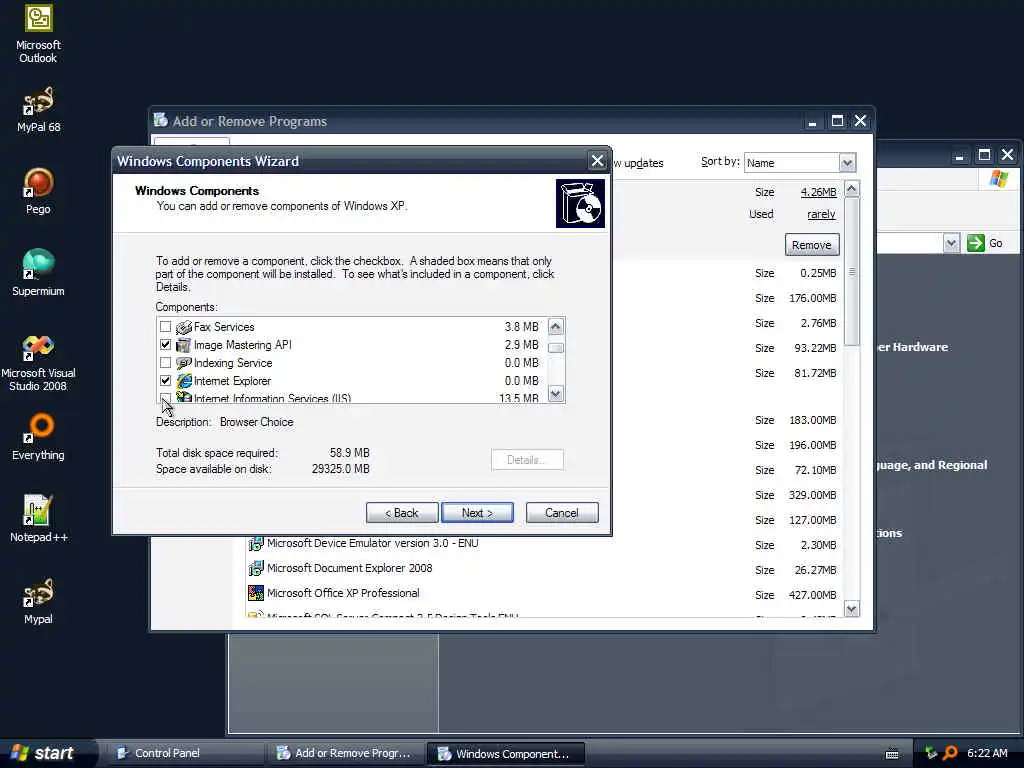The height and width of the screenshot is (768, 1024).
Task: Close the Windows Components Wizard dialog
Action: click(x=597, y=161)
